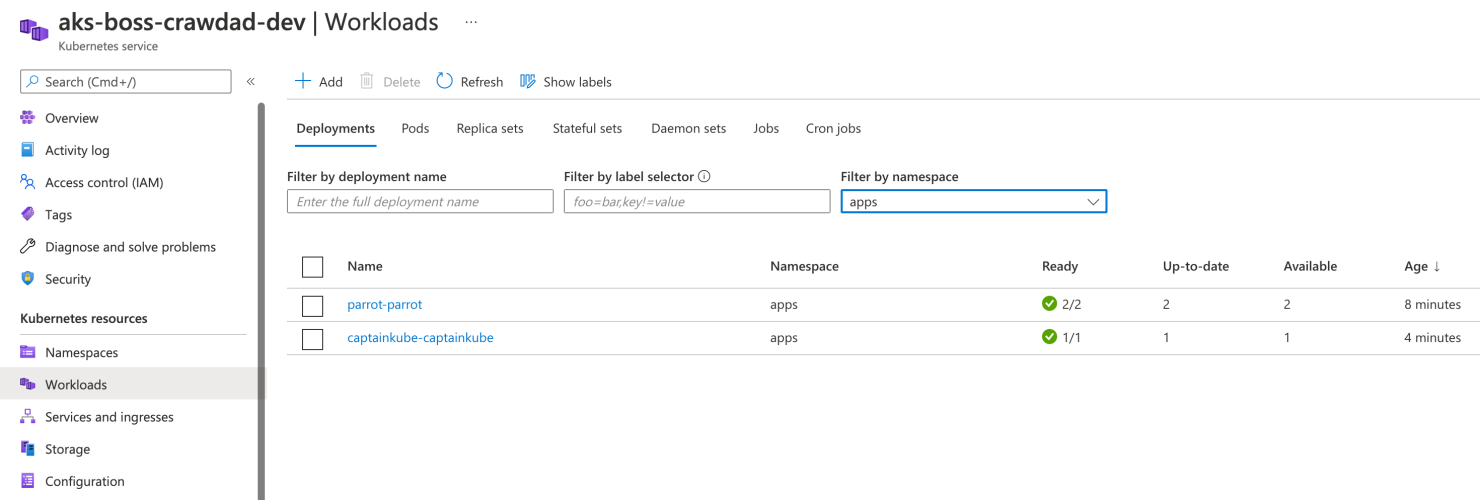The width and height of the screenshot is (1480, 500).
Task: Open the Filter by namespace dropdown
Action: tap(974, 201)
